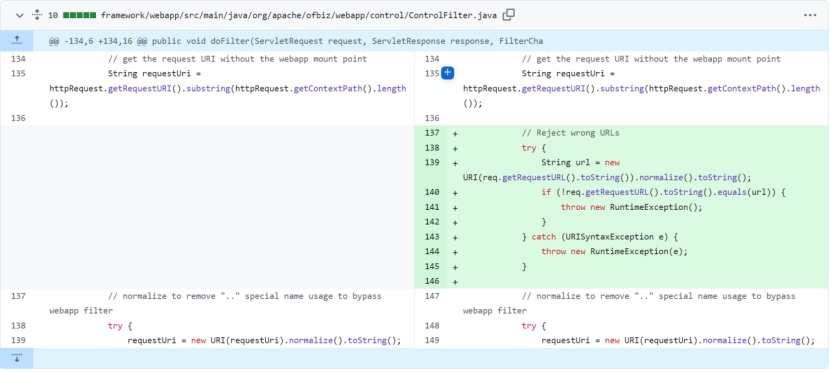The image size is (830, 372).
Task: Select left-side line number 135
Action: (x=18, y=74)
